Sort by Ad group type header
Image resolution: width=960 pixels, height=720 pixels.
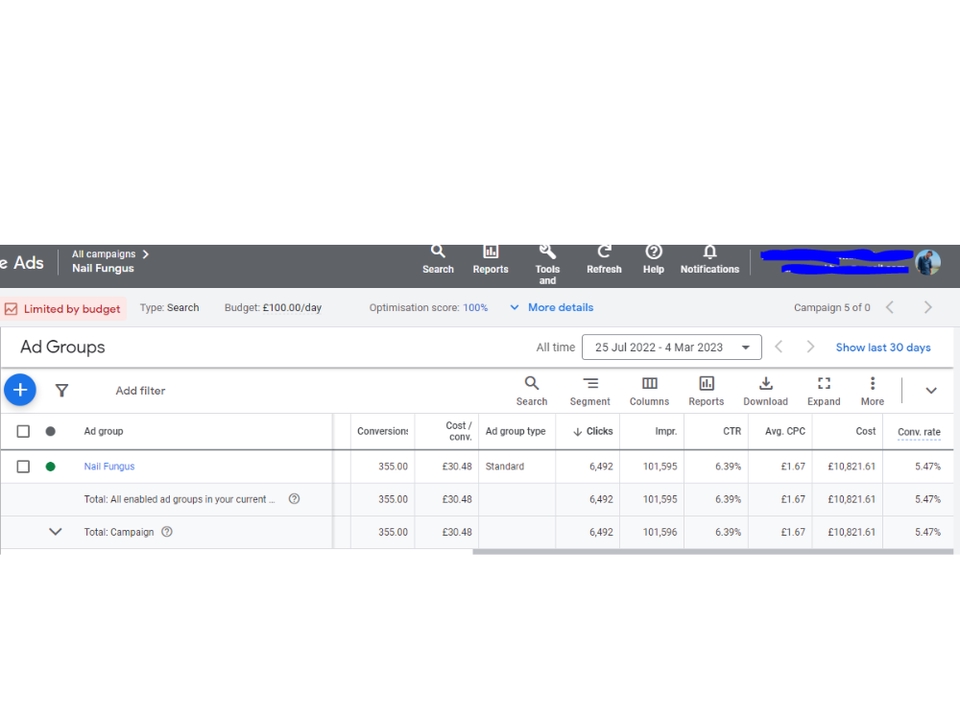point(516,431)
